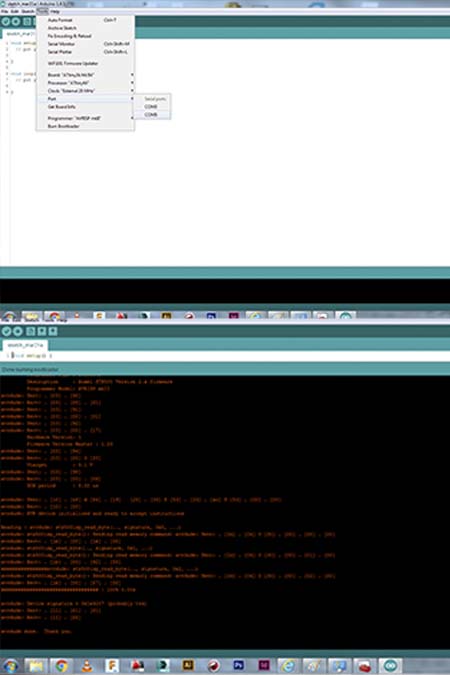The height and width of the screenshot is (675, 450).
Task: Expand the Programmer submenu
Action: point(85,118)
